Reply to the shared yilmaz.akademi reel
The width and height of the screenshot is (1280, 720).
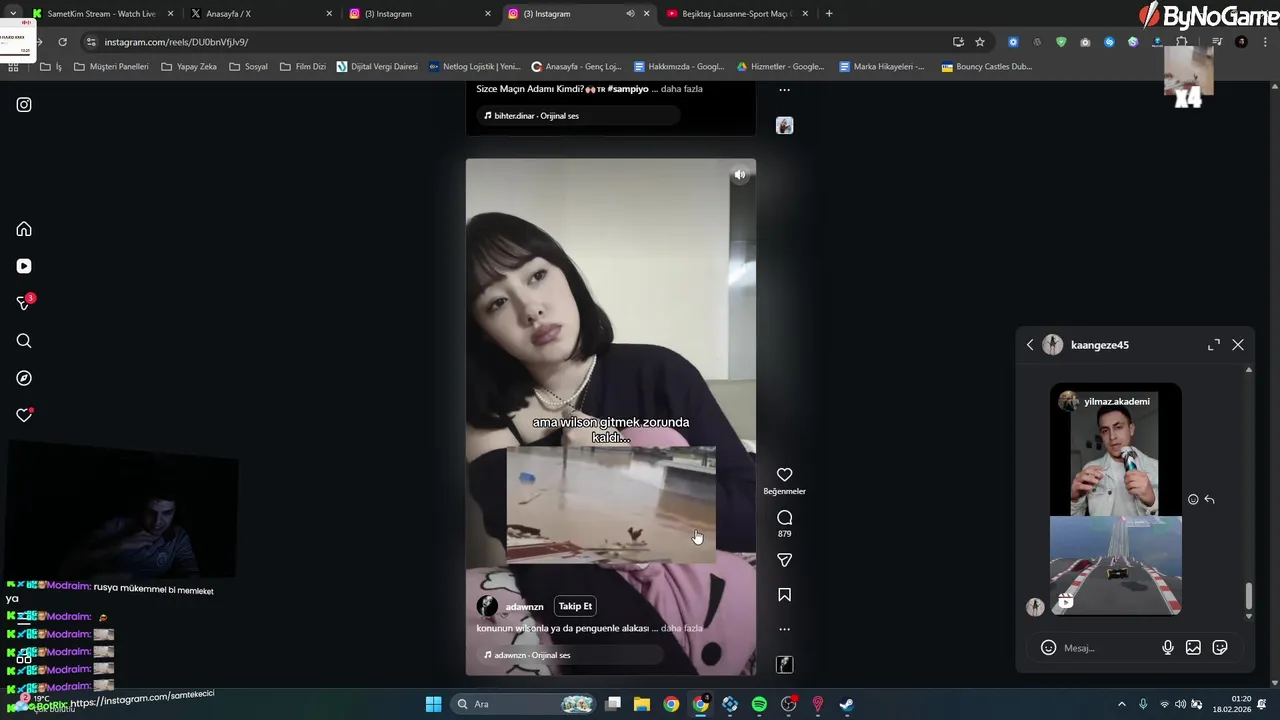(x=1209, y=499)
